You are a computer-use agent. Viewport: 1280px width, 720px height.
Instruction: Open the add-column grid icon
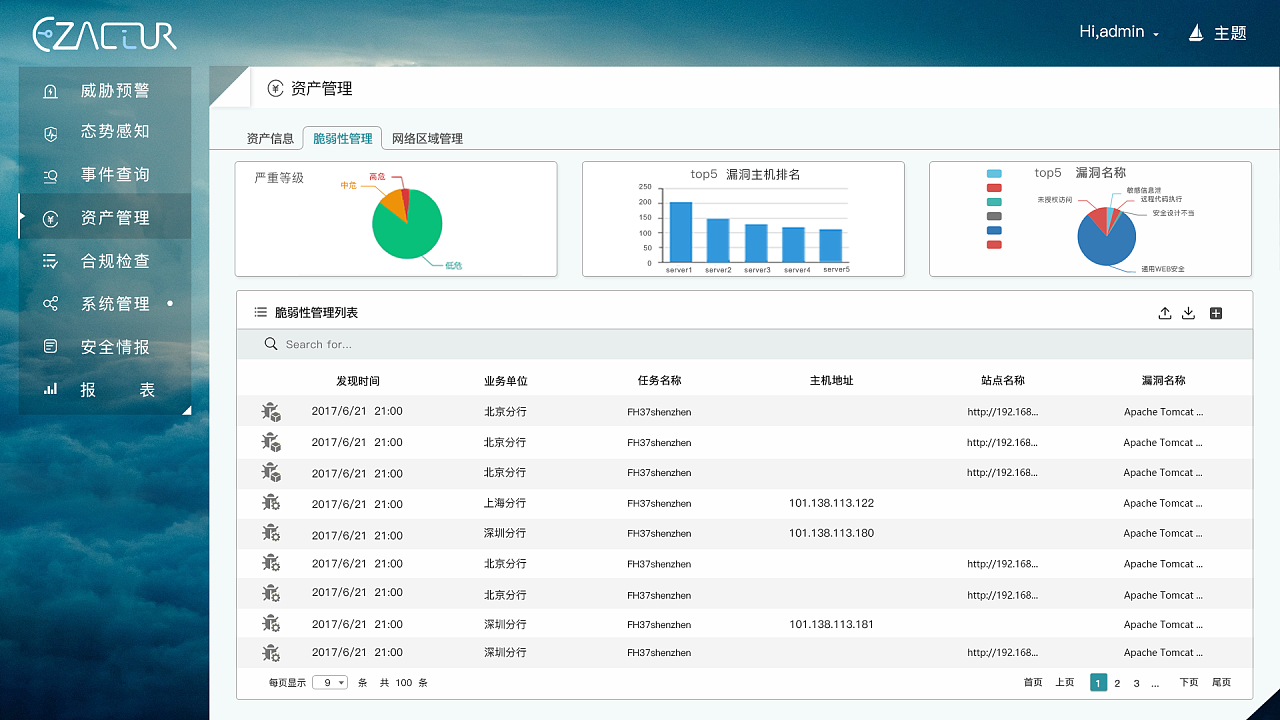tap(1216, 312)
